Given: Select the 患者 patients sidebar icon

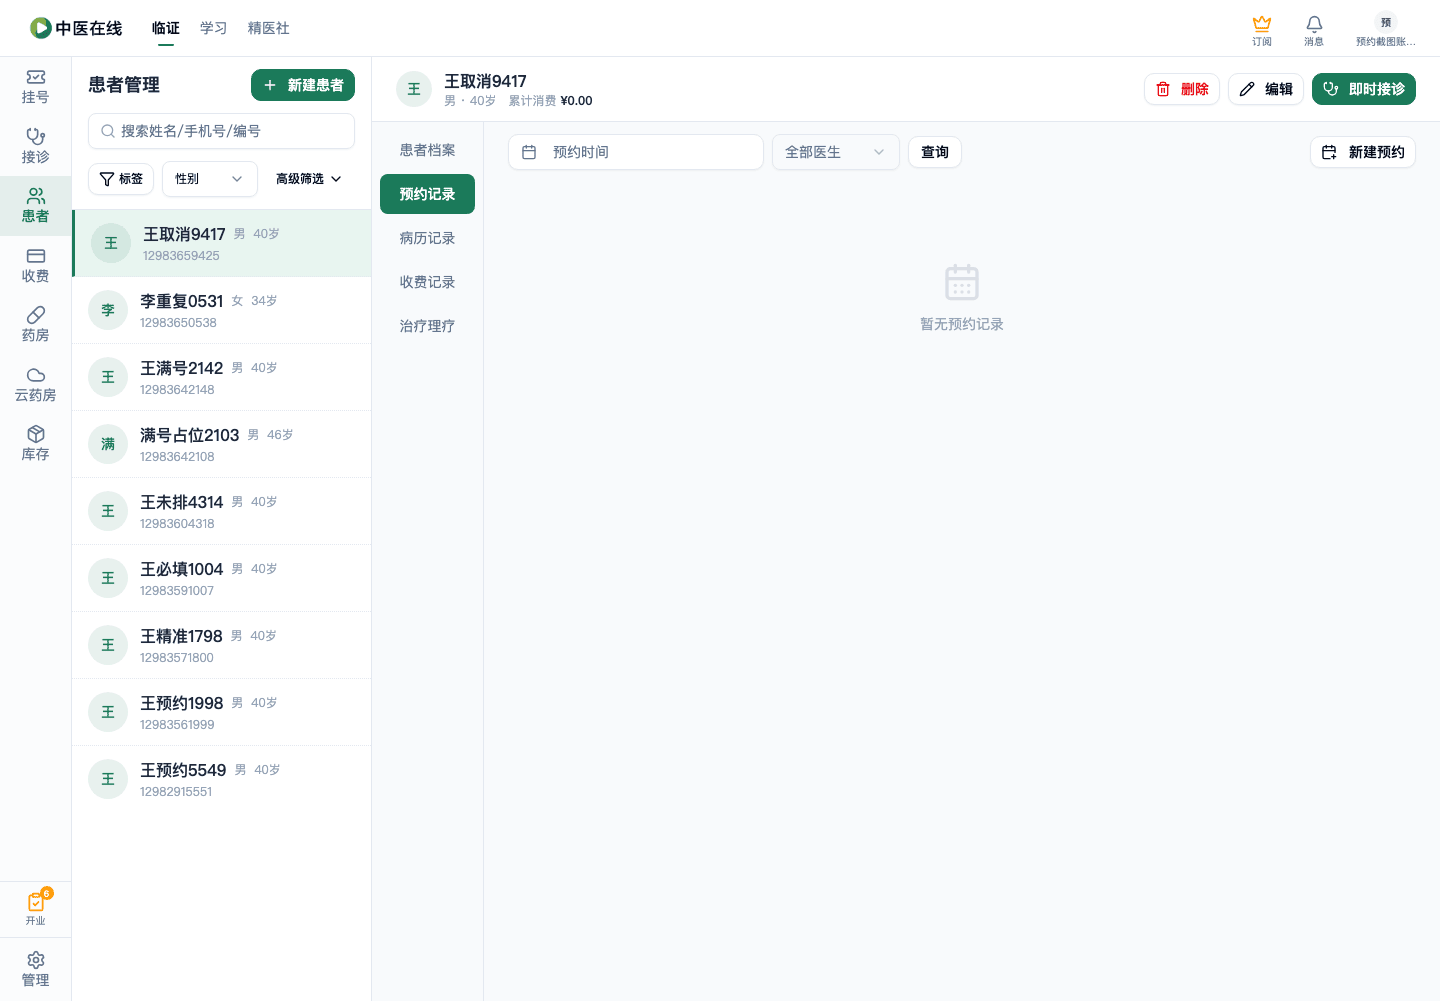Looking at the screenshot, I should tap(35, 206).
